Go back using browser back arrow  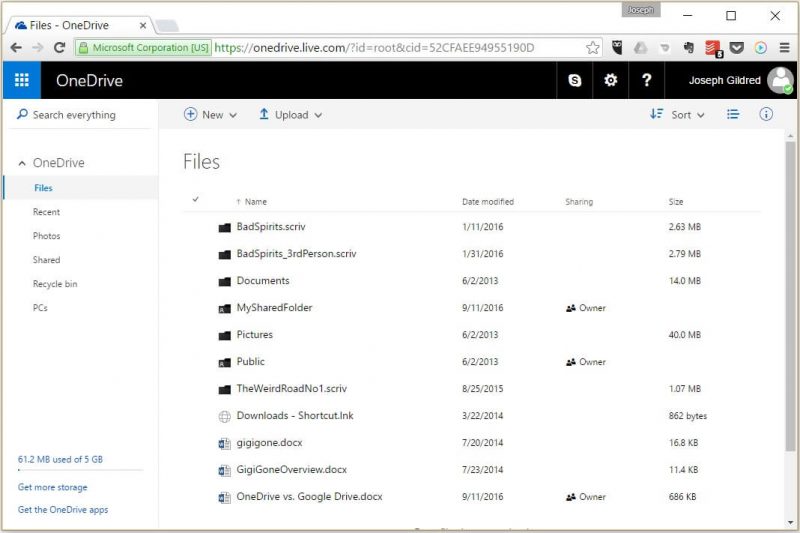16,47
